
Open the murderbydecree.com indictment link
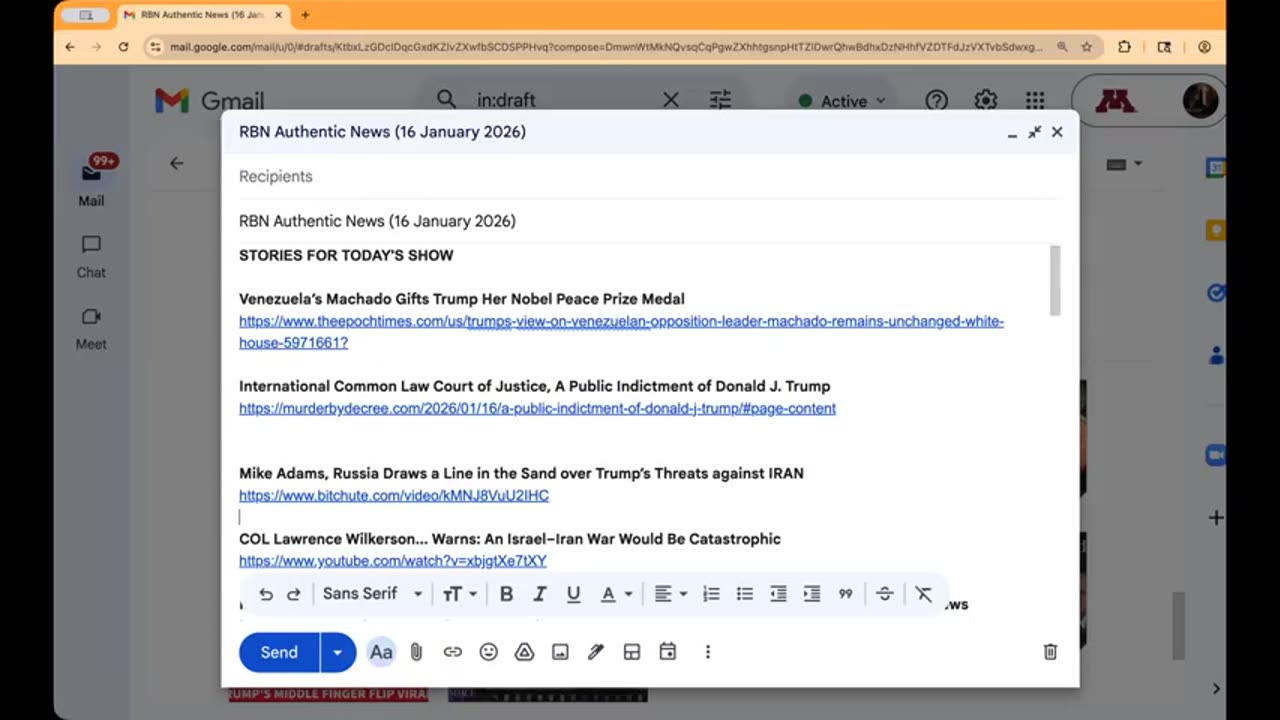[537, 408]
